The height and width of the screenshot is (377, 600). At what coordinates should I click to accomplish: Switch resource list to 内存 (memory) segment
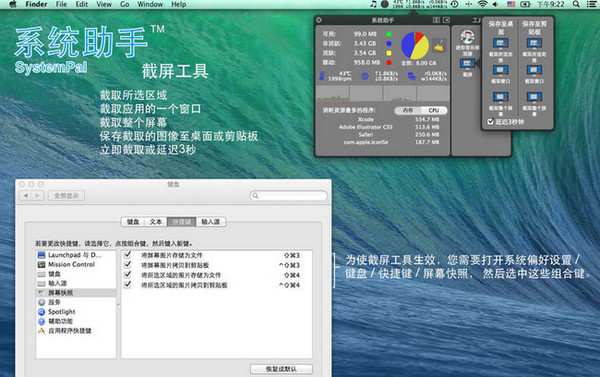click(408, 110)
